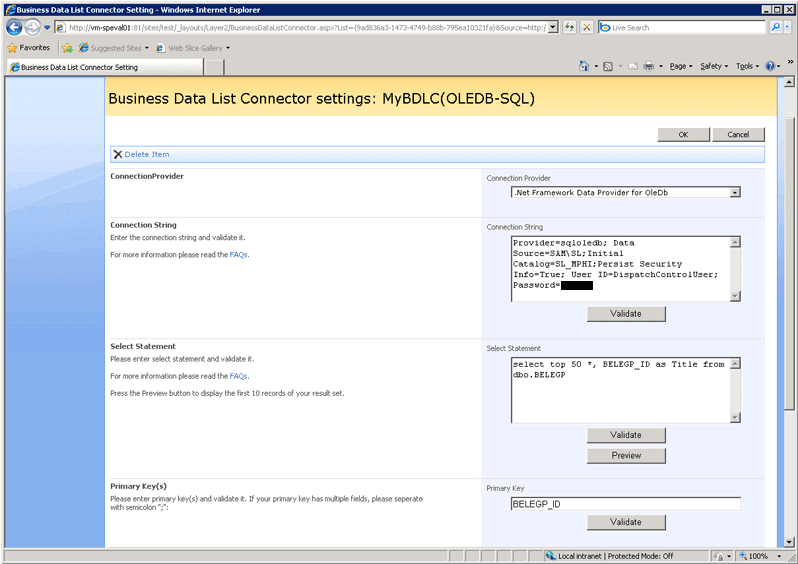Expand the address bar history dropdown
This screenshot has width=798, height=564.
click(553, 27)
